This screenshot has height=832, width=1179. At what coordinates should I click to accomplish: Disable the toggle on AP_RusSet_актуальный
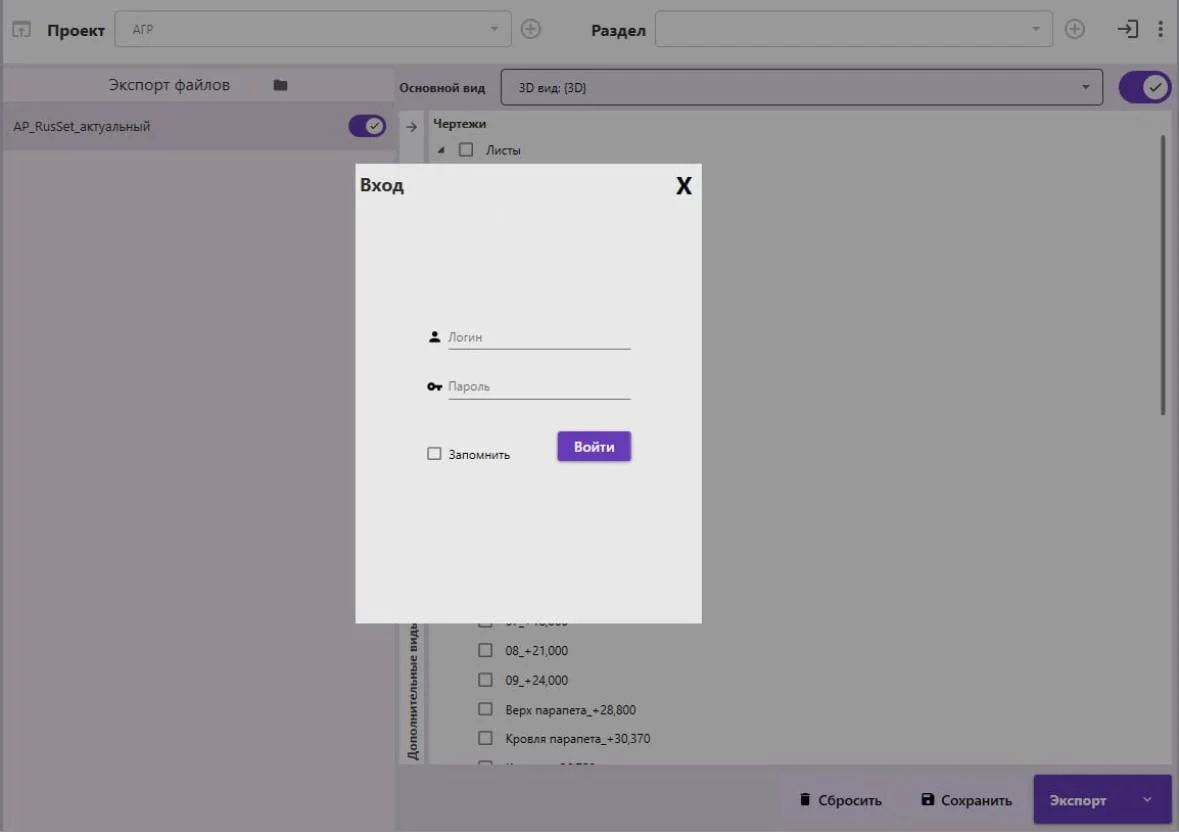[365, 127]
